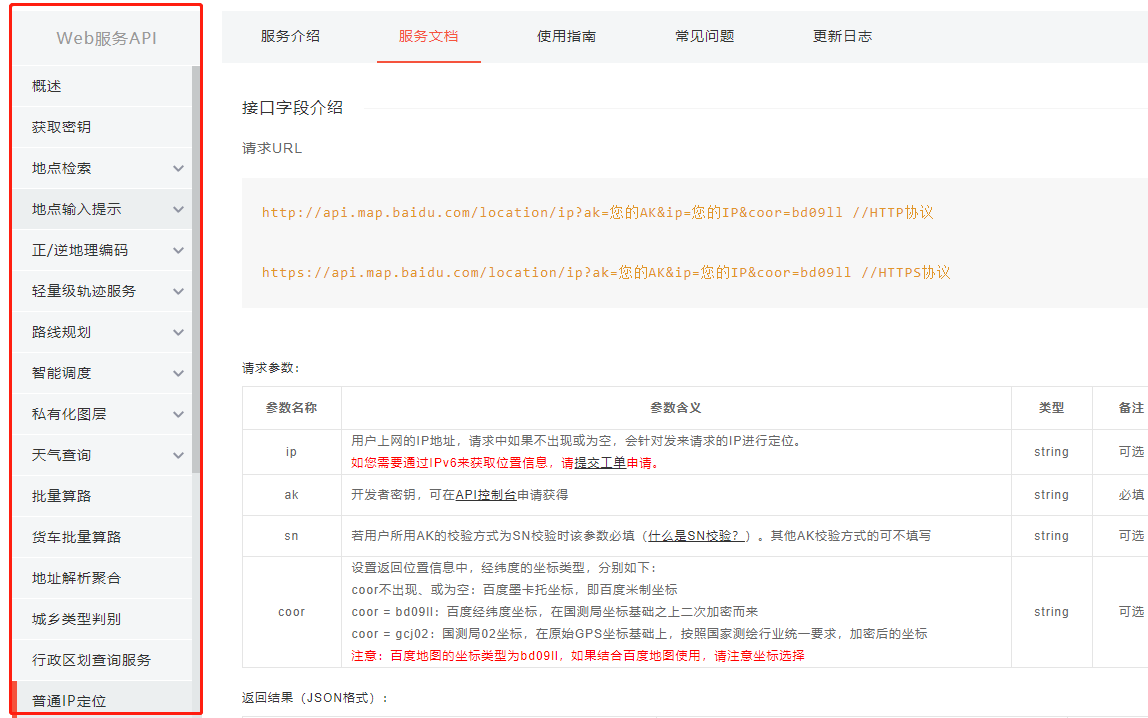Click the sn parameter name cell
The height and width of the screenshot is (718, 1148).
(x=291, y=536)
